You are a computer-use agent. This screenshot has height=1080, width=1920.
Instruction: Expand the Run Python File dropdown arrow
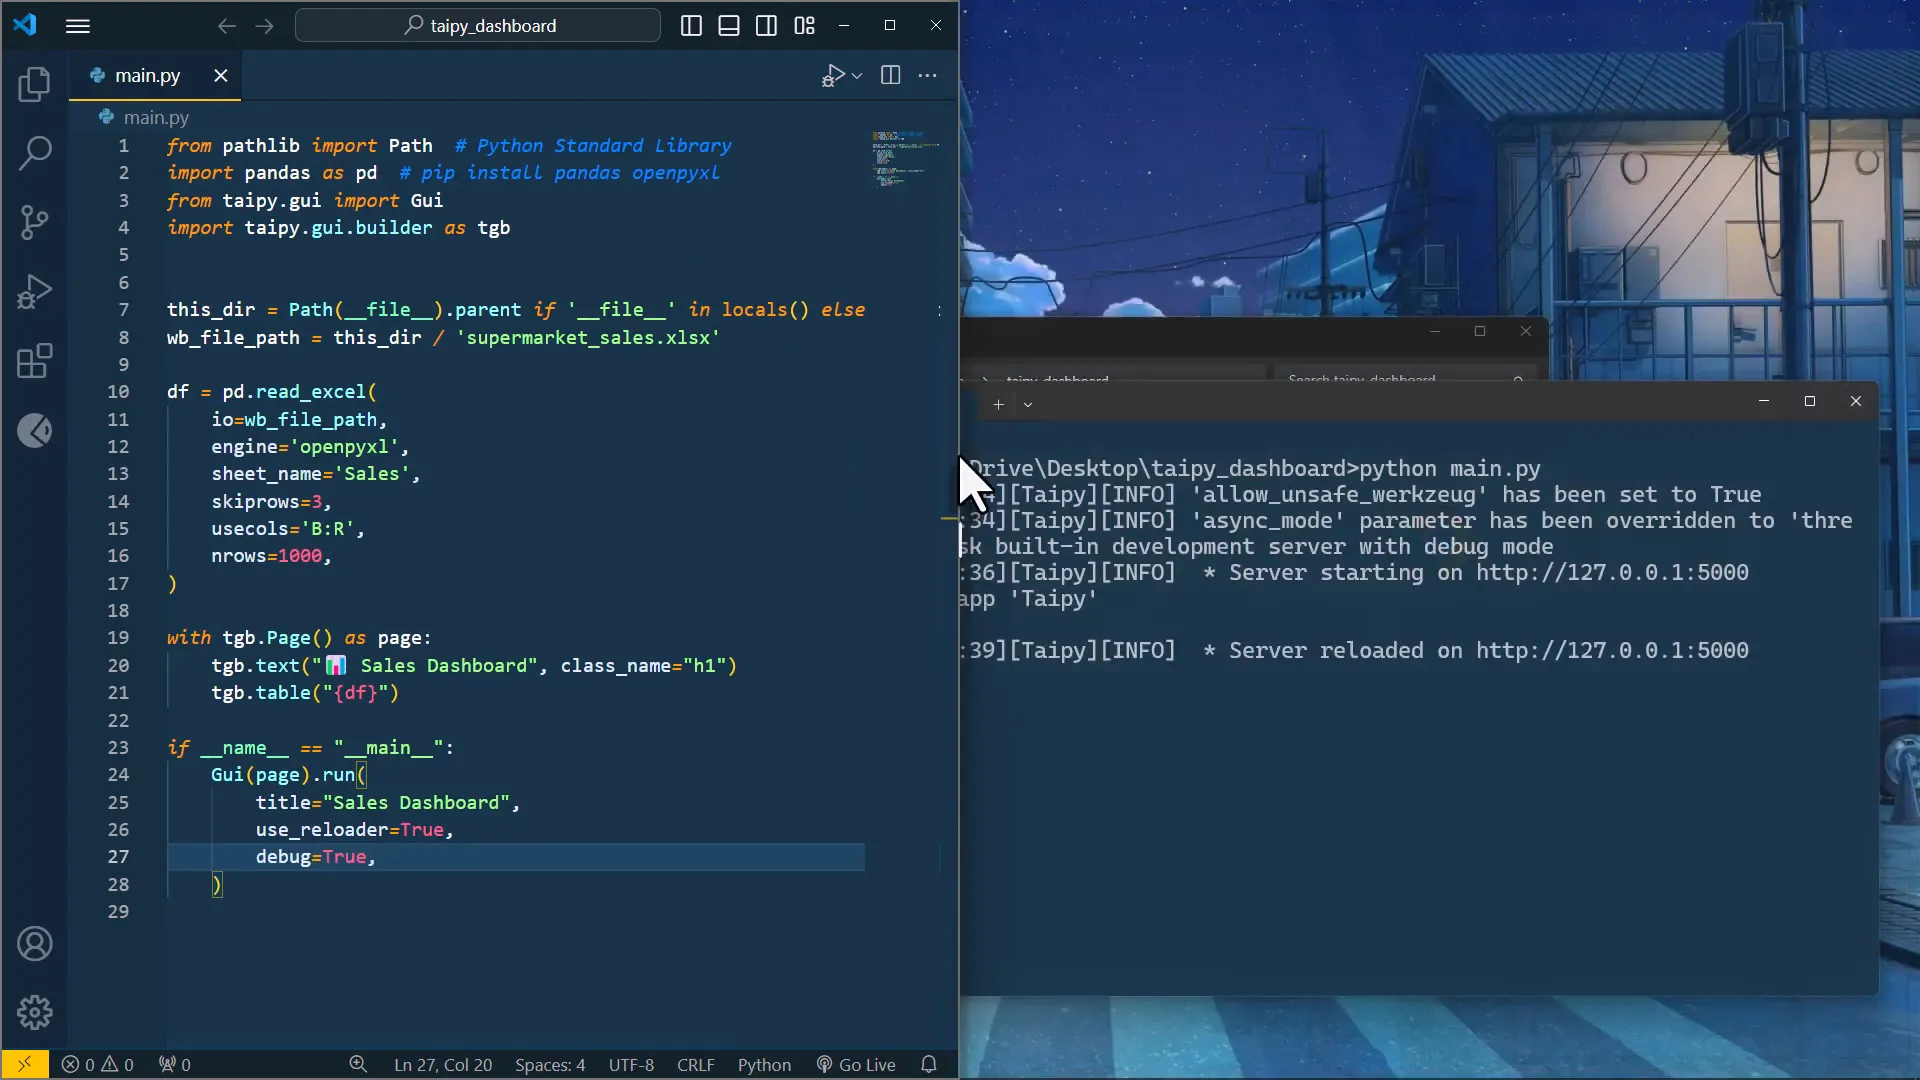click(x=857, y=76)
